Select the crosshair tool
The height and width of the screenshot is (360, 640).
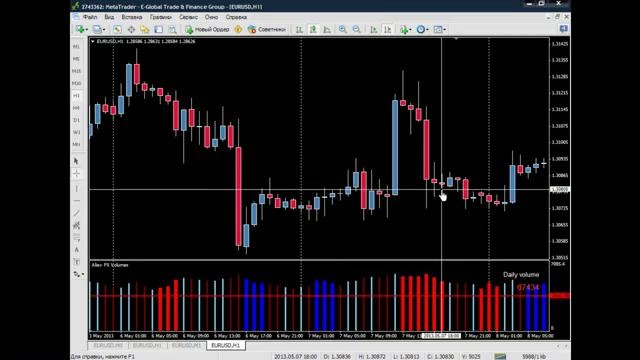76,174
